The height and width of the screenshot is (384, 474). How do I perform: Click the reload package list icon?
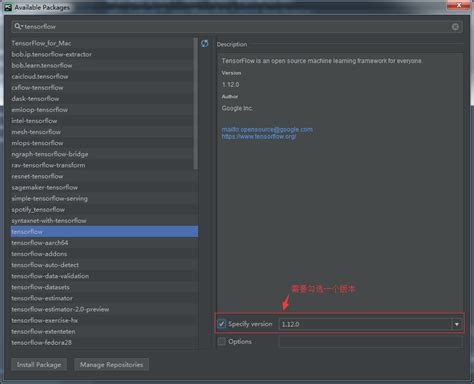pyautogui.click(x=204, y=43)
